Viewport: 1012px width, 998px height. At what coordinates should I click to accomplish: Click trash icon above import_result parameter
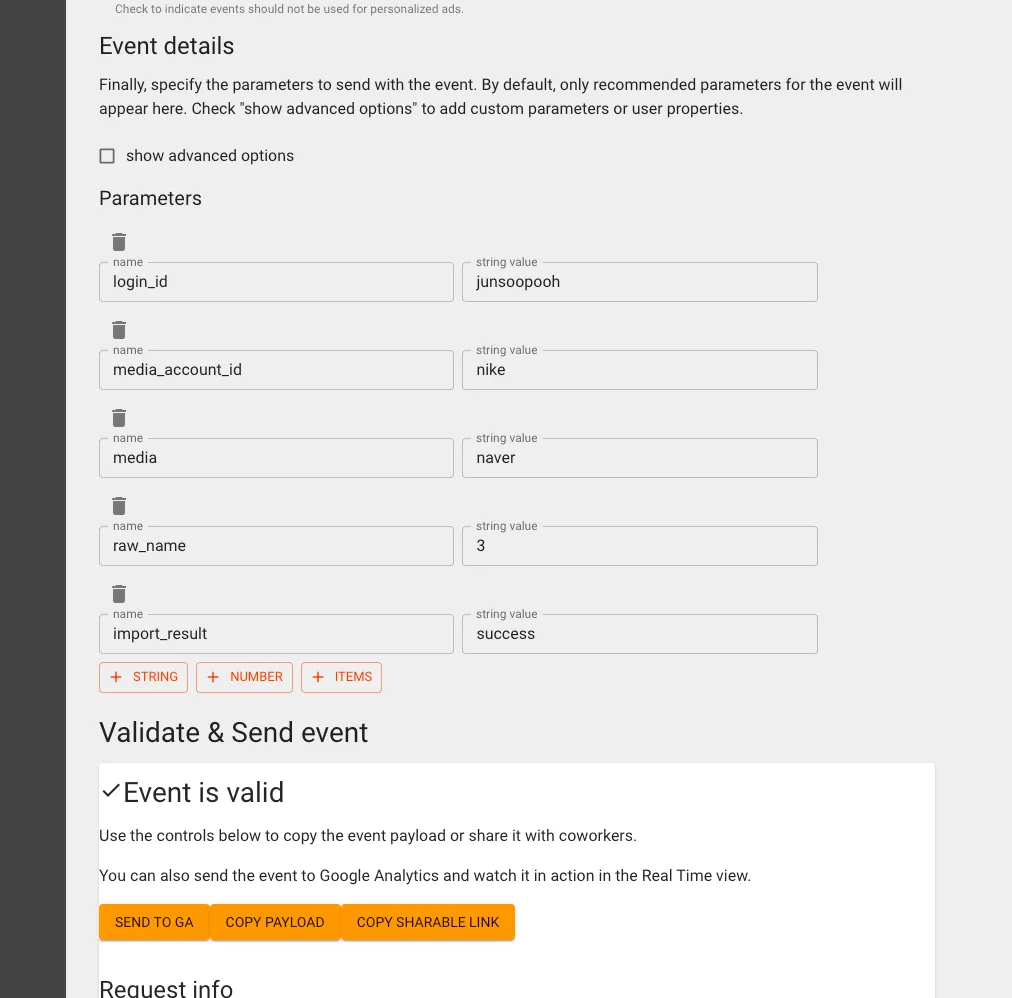click(x=119, y=594)
